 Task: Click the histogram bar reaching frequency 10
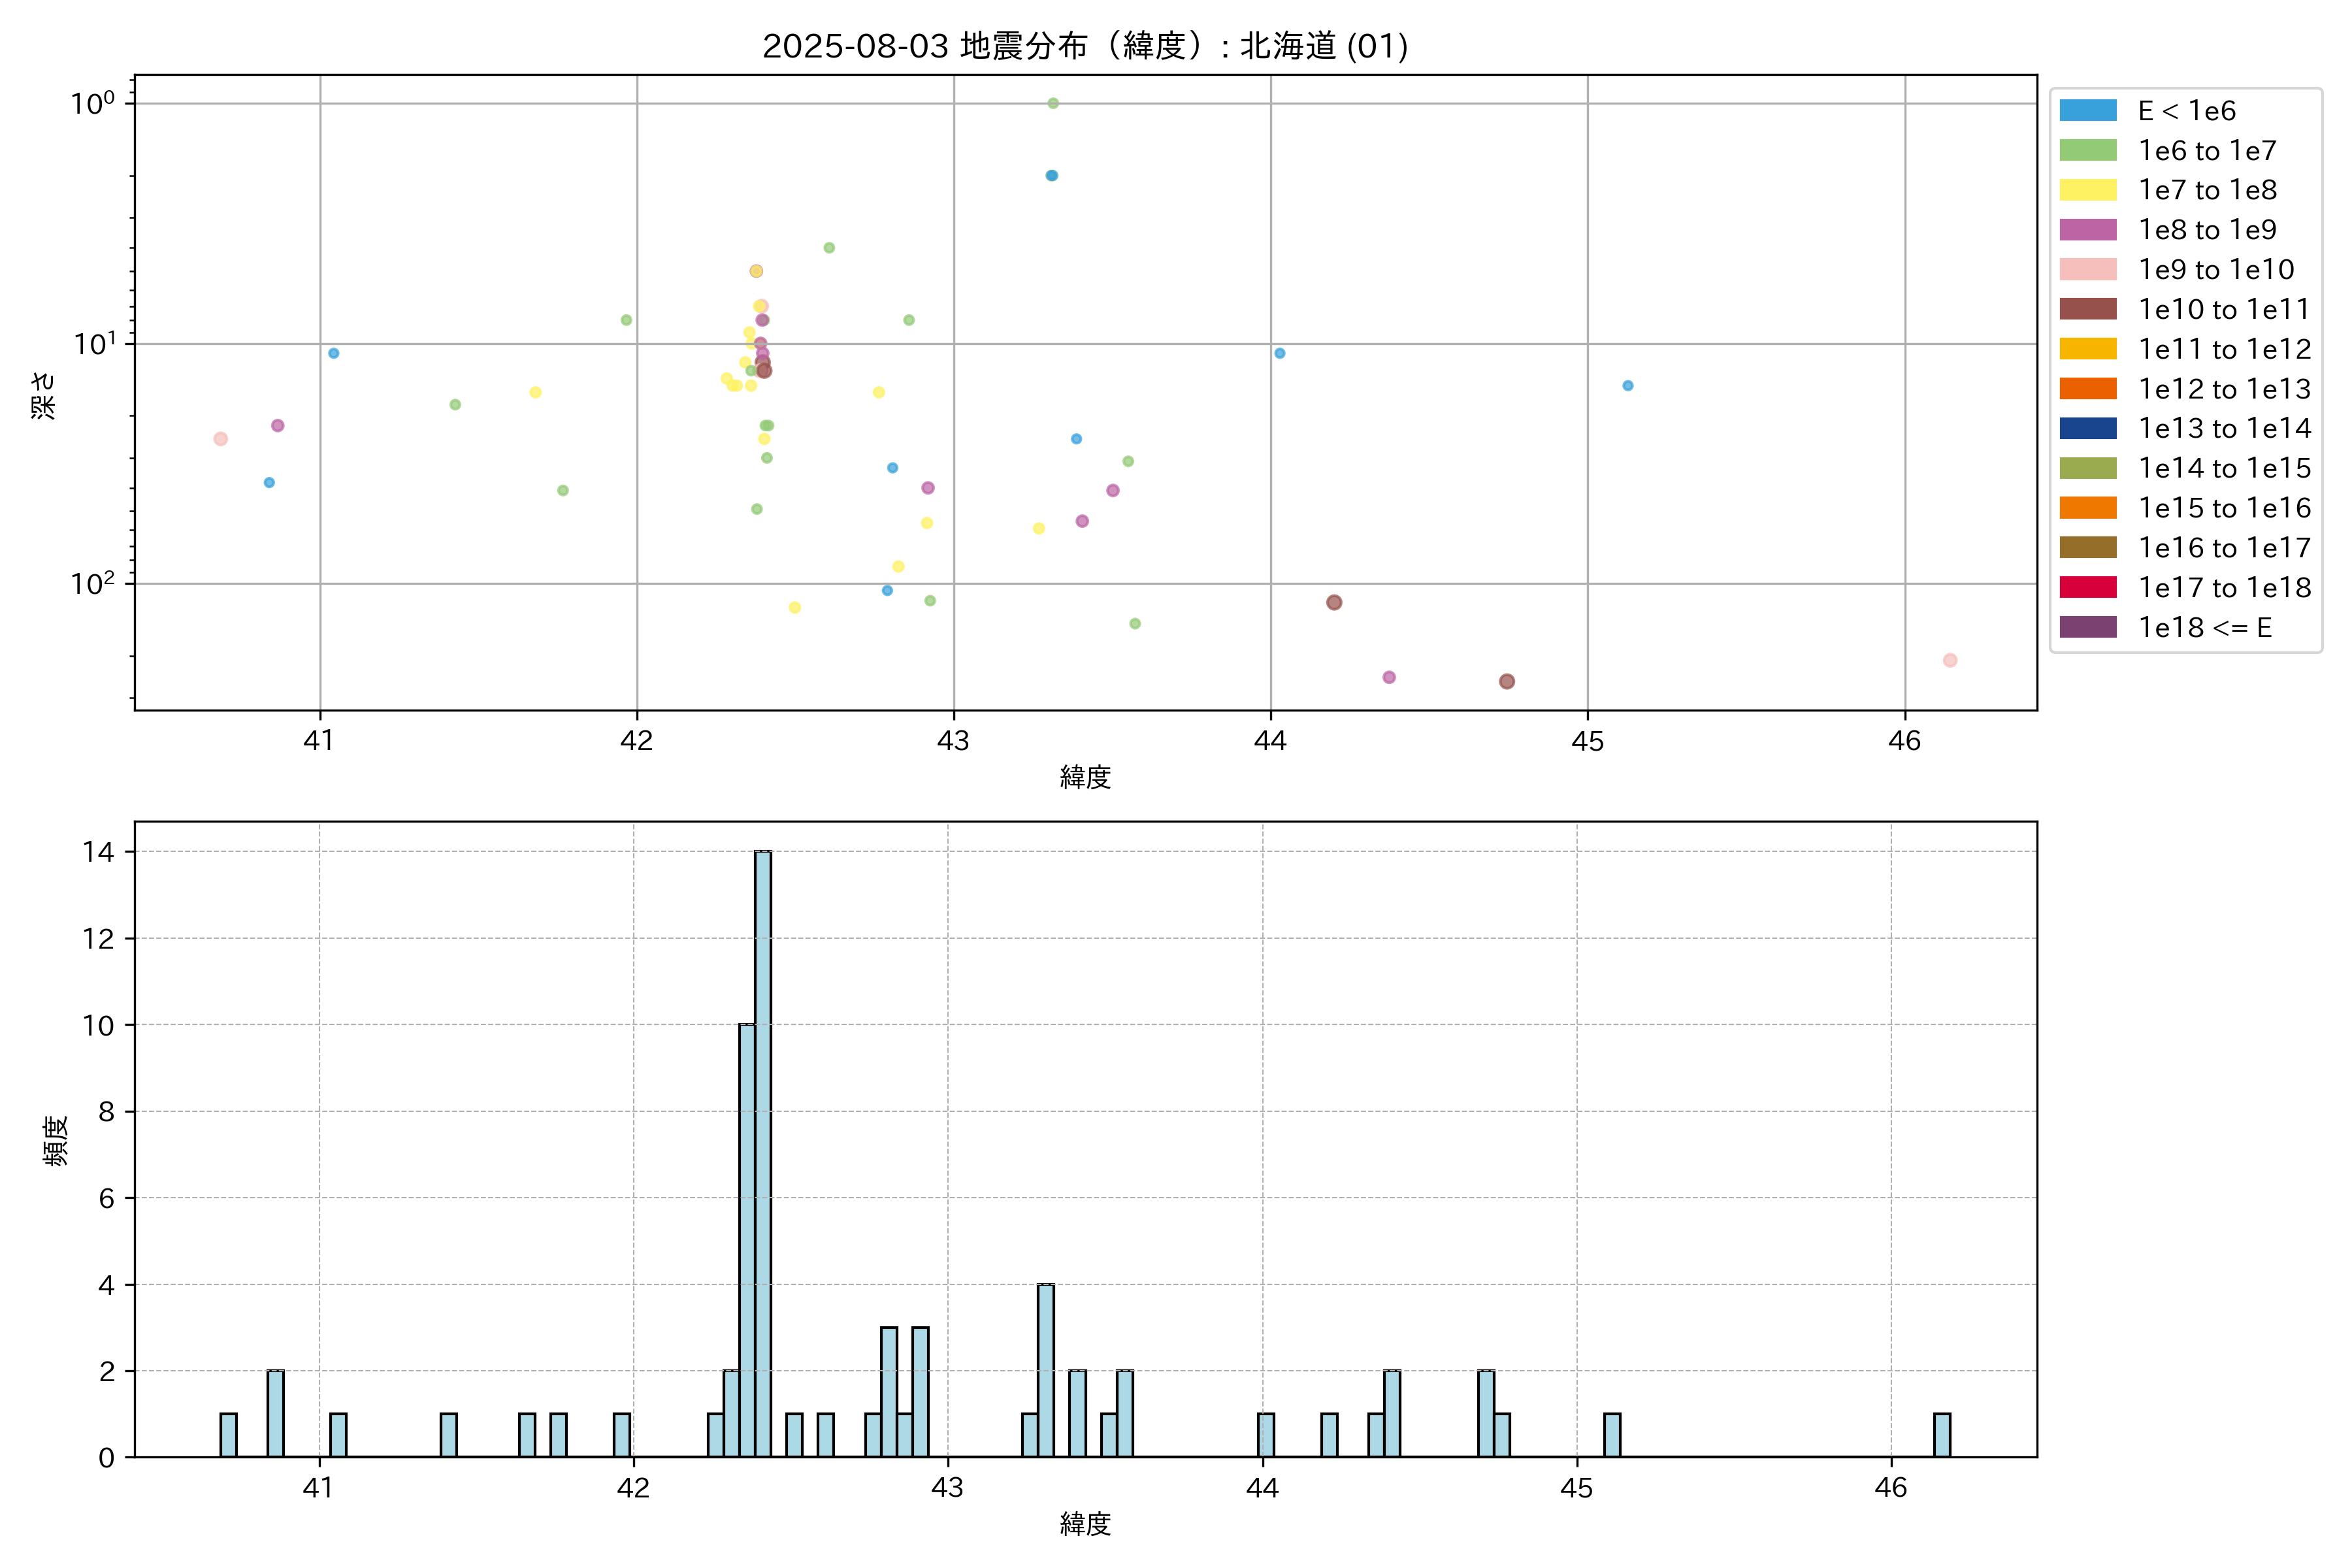coord(747,1240)
